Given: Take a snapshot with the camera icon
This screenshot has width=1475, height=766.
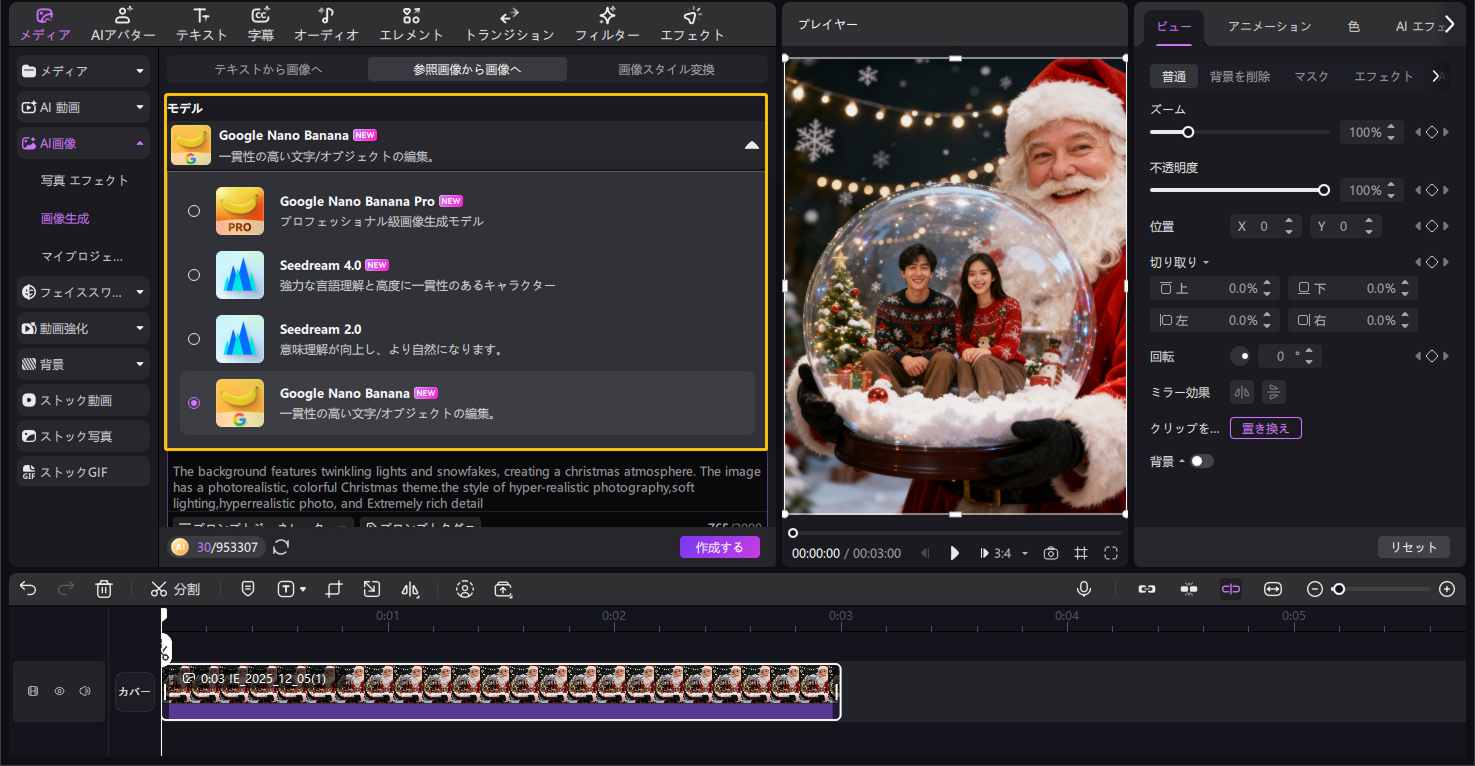Looking at the screenshot, I should [1050, 552].
